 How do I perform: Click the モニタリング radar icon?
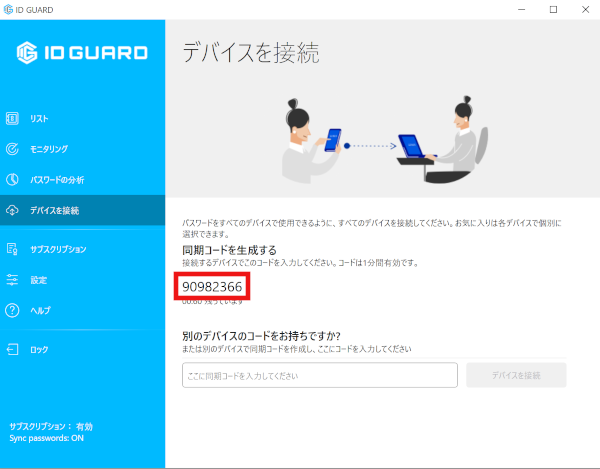click(x=12, y=149)
